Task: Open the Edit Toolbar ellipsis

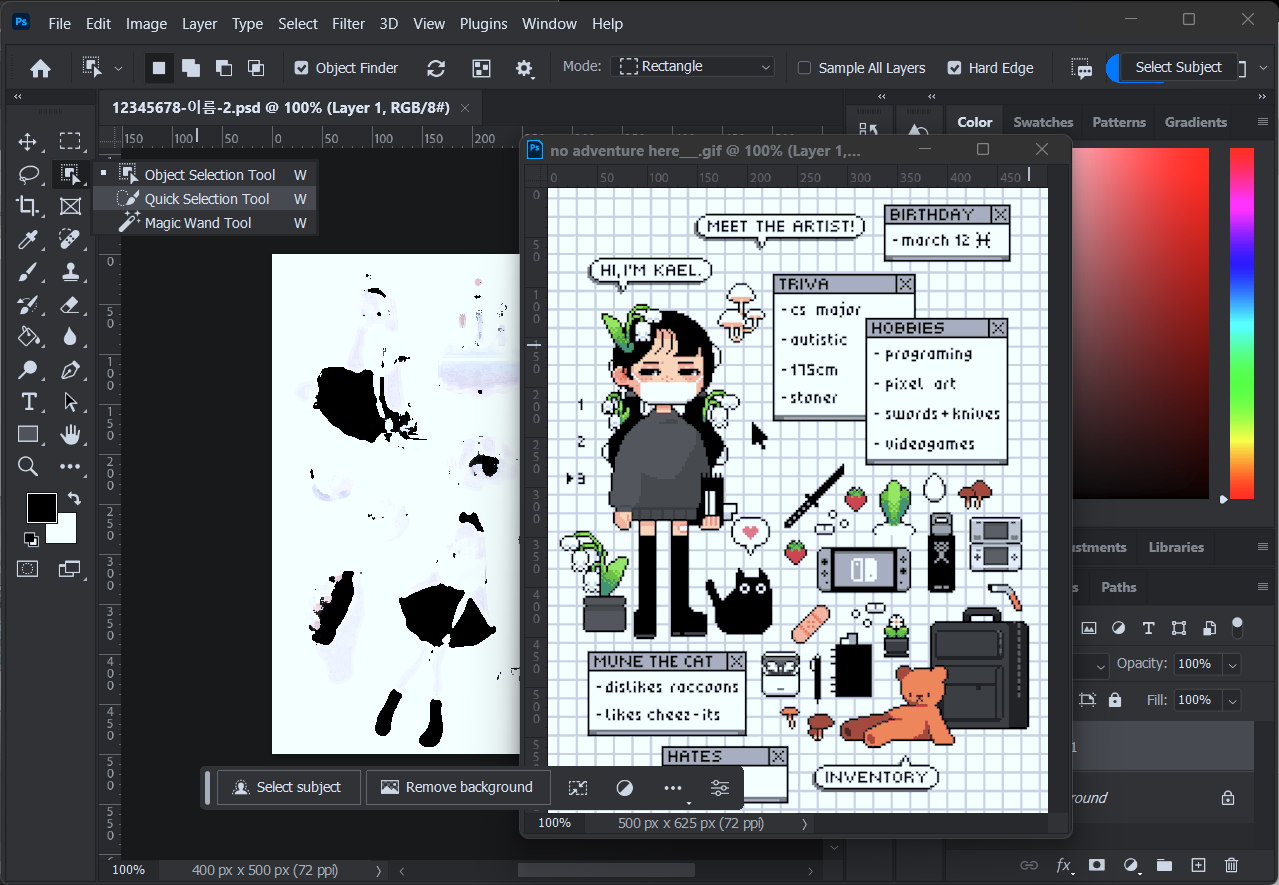Action: point(70,466)
